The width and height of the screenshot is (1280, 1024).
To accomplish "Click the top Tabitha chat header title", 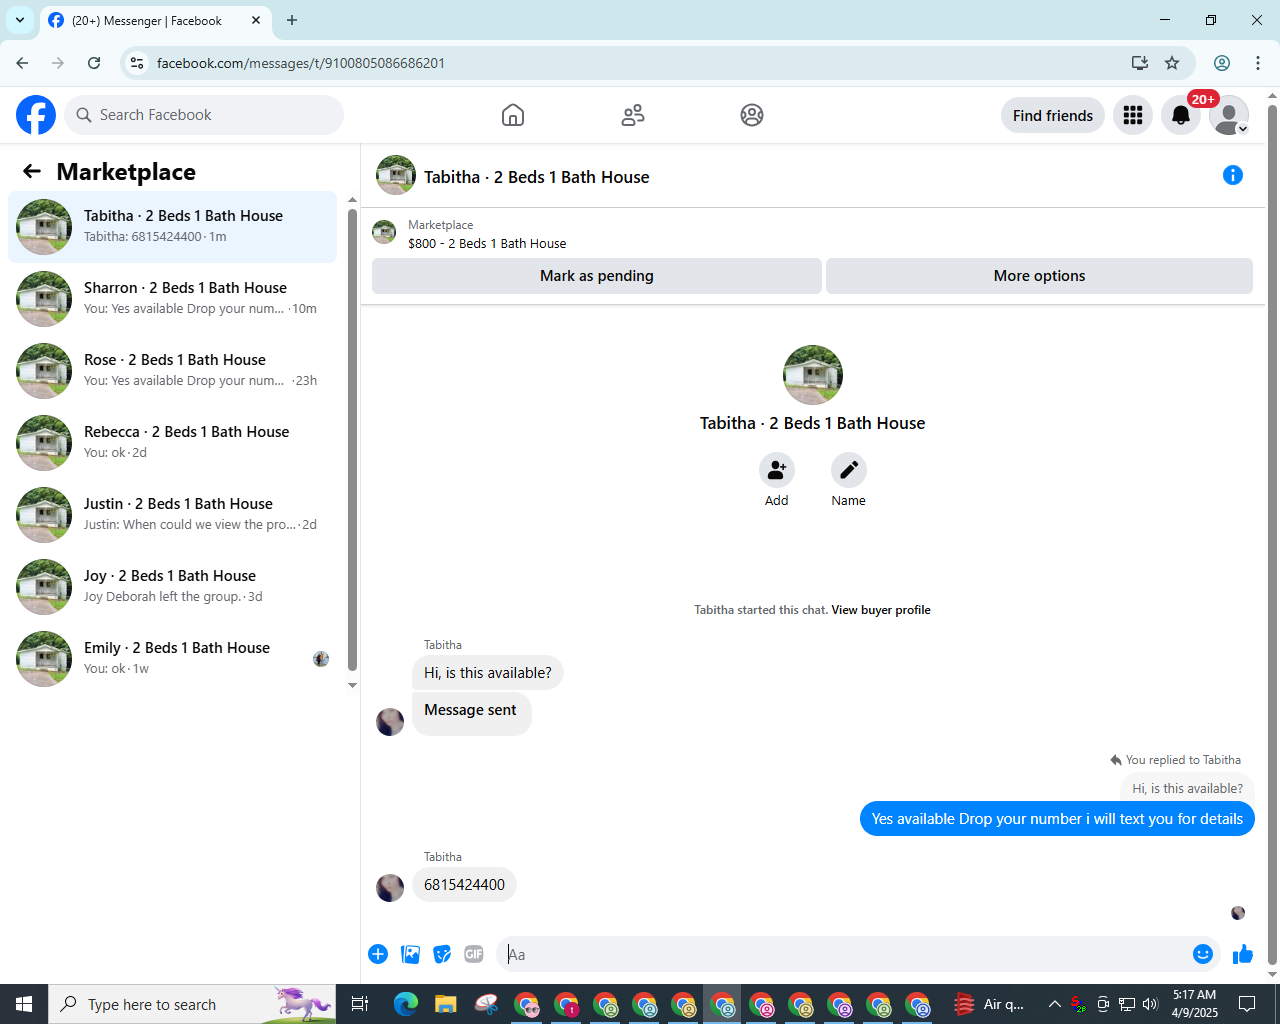I will click(x=536, y=177).
